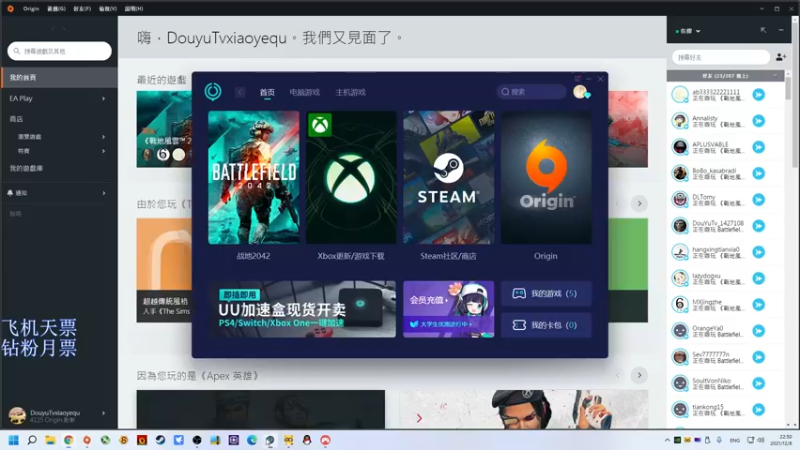Open 我的卡包 (0) button
Screen dimensions: 800x450
tap(546, 325)
